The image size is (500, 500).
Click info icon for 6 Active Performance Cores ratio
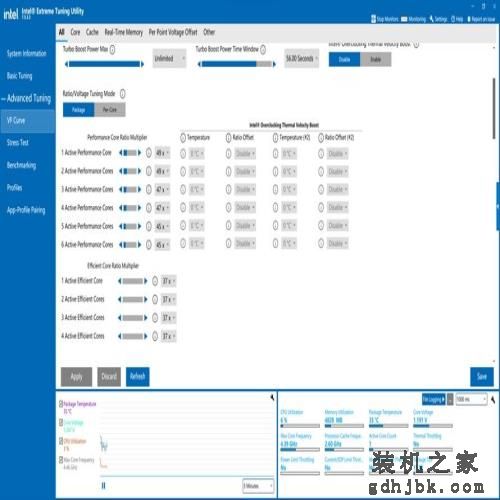149,245
